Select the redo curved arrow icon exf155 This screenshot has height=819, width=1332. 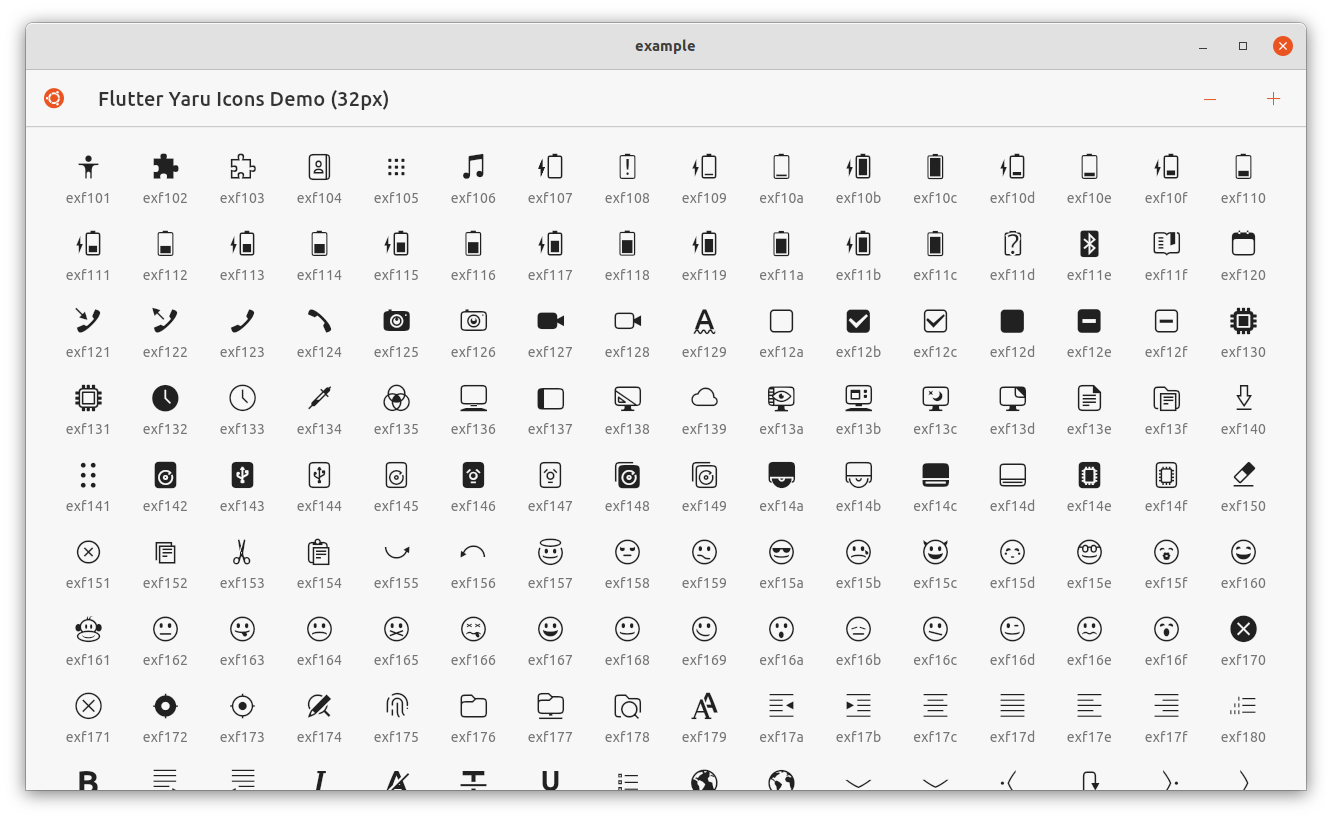point(396,551)
